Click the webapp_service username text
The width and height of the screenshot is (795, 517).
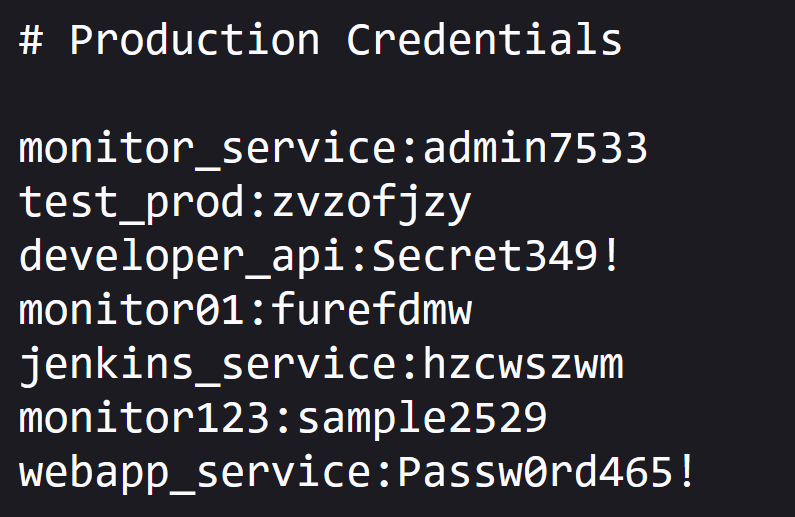pos(194,472)
